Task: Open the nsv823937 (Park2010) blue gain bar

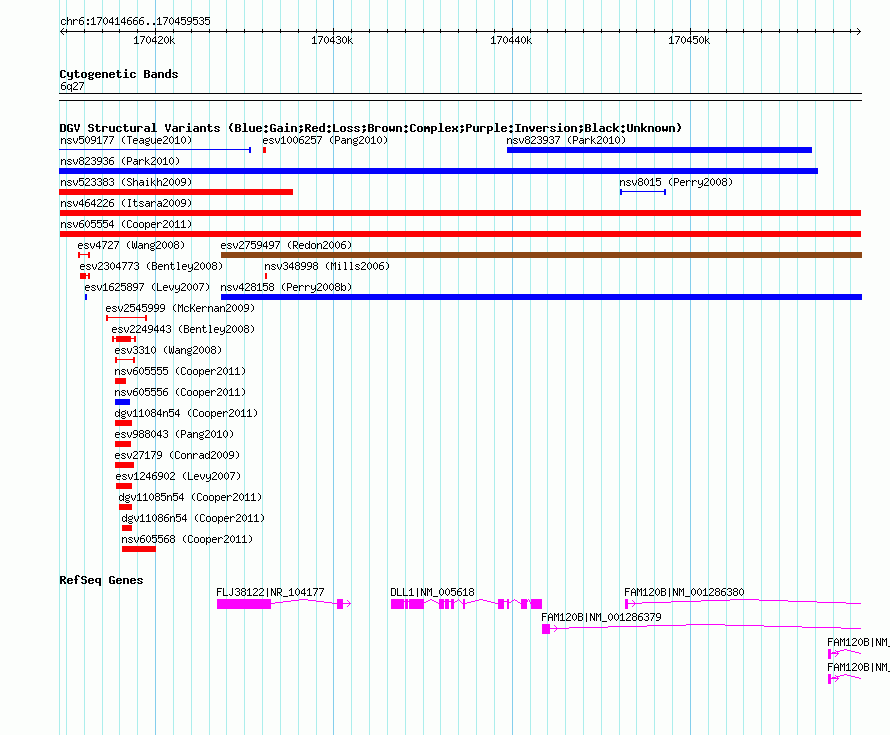Action: point(659,150)
